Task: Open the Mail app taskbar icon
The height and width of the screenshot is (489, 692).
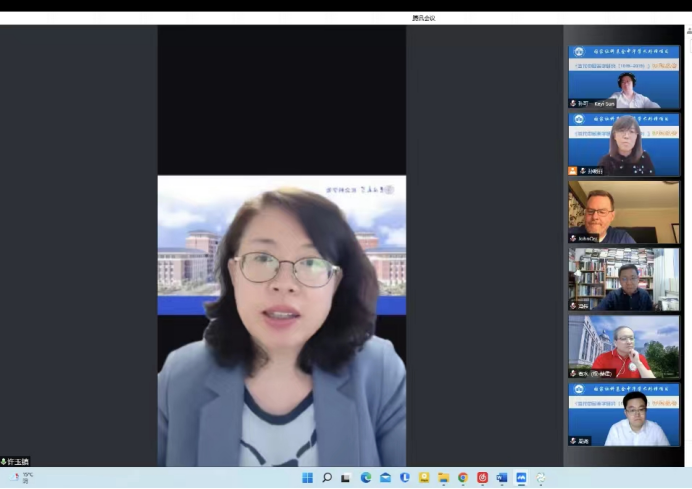Action: point(385,478)
